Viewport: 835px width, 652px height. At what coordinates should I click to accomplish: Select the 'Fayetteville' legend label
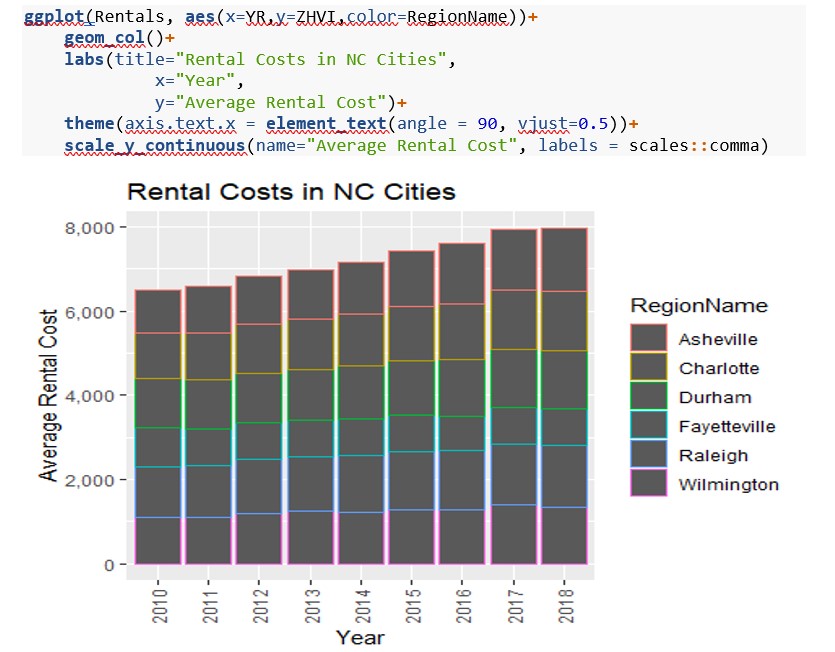(727, 426)
